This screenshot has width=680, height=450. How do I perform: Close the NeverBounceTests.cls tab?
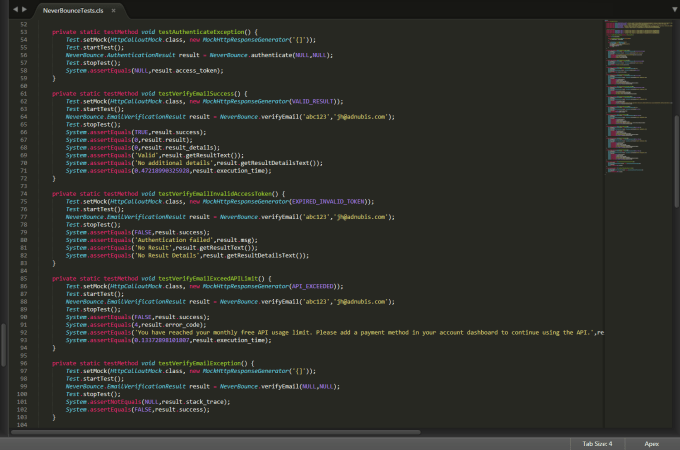click(x=114, y=10)
